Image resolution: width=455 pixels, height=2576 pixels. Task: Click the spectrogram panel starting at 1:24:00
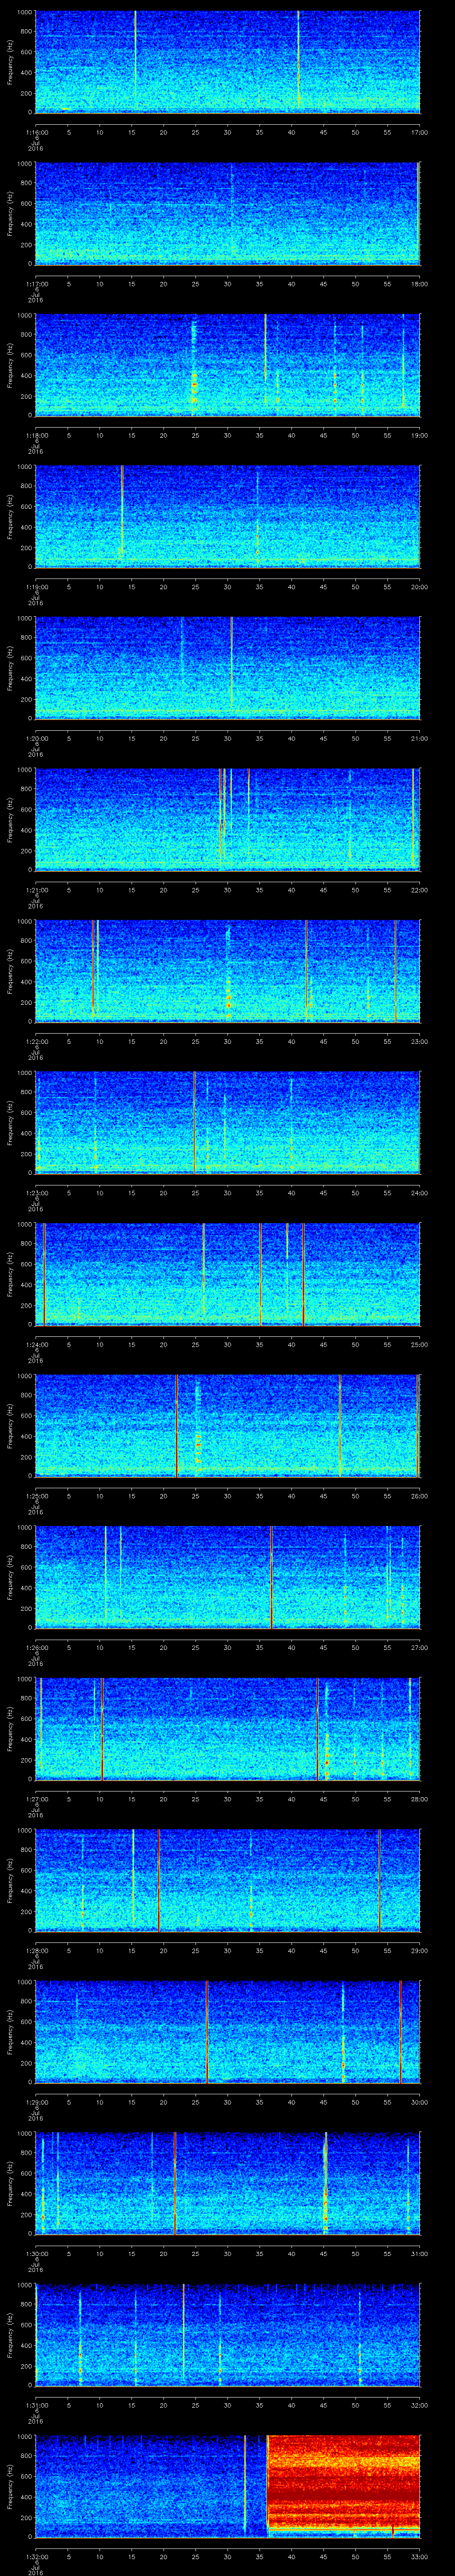coord(228,1274)
